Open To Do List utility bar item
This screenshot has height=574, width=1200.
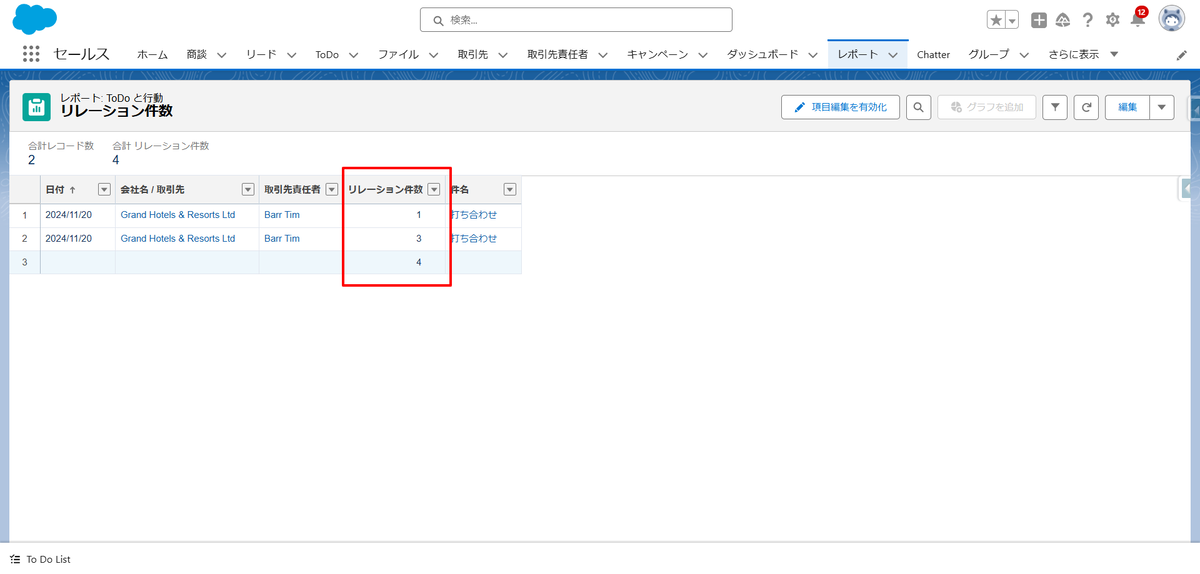pyautogui.click(x=40, y=559)
